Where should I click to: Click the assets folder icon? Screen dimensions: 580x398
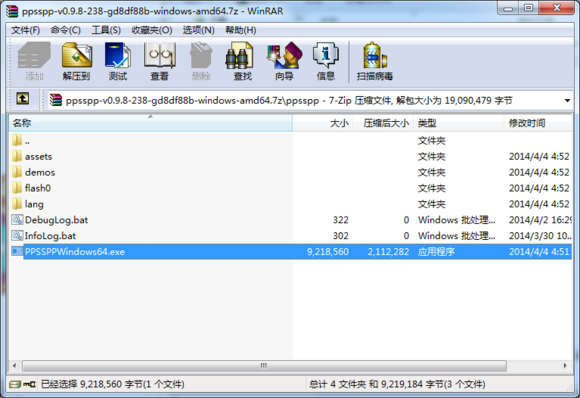(17, 156)
